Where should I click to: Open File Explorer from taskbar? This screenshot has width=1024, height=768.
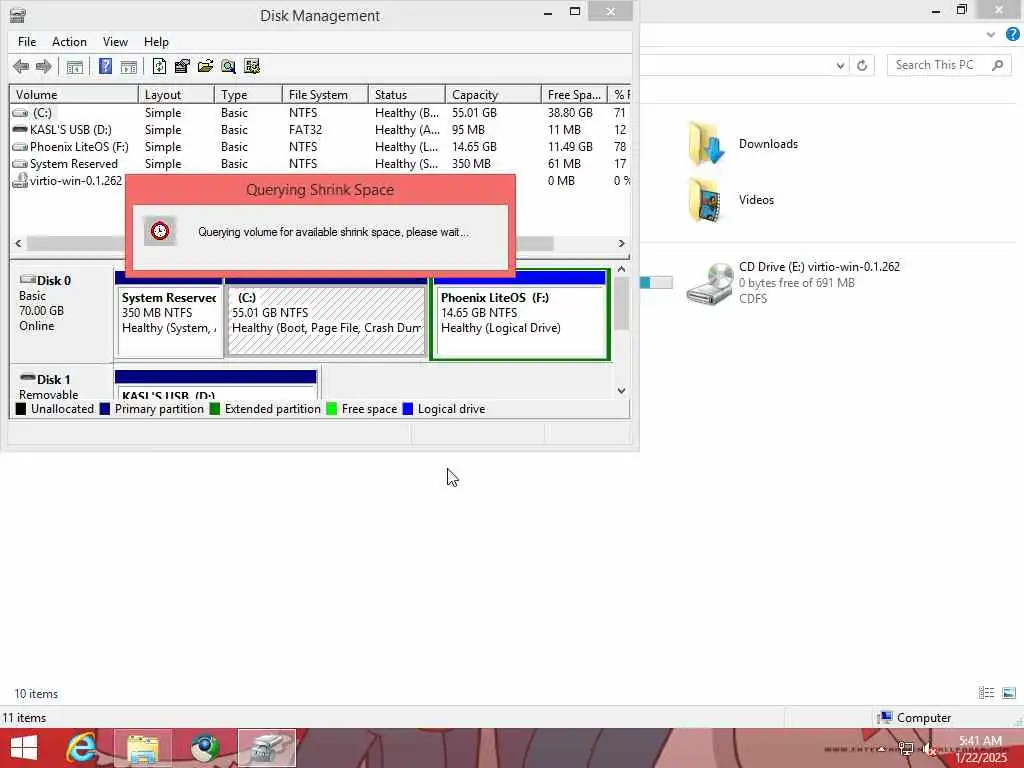tap(143, 748)
